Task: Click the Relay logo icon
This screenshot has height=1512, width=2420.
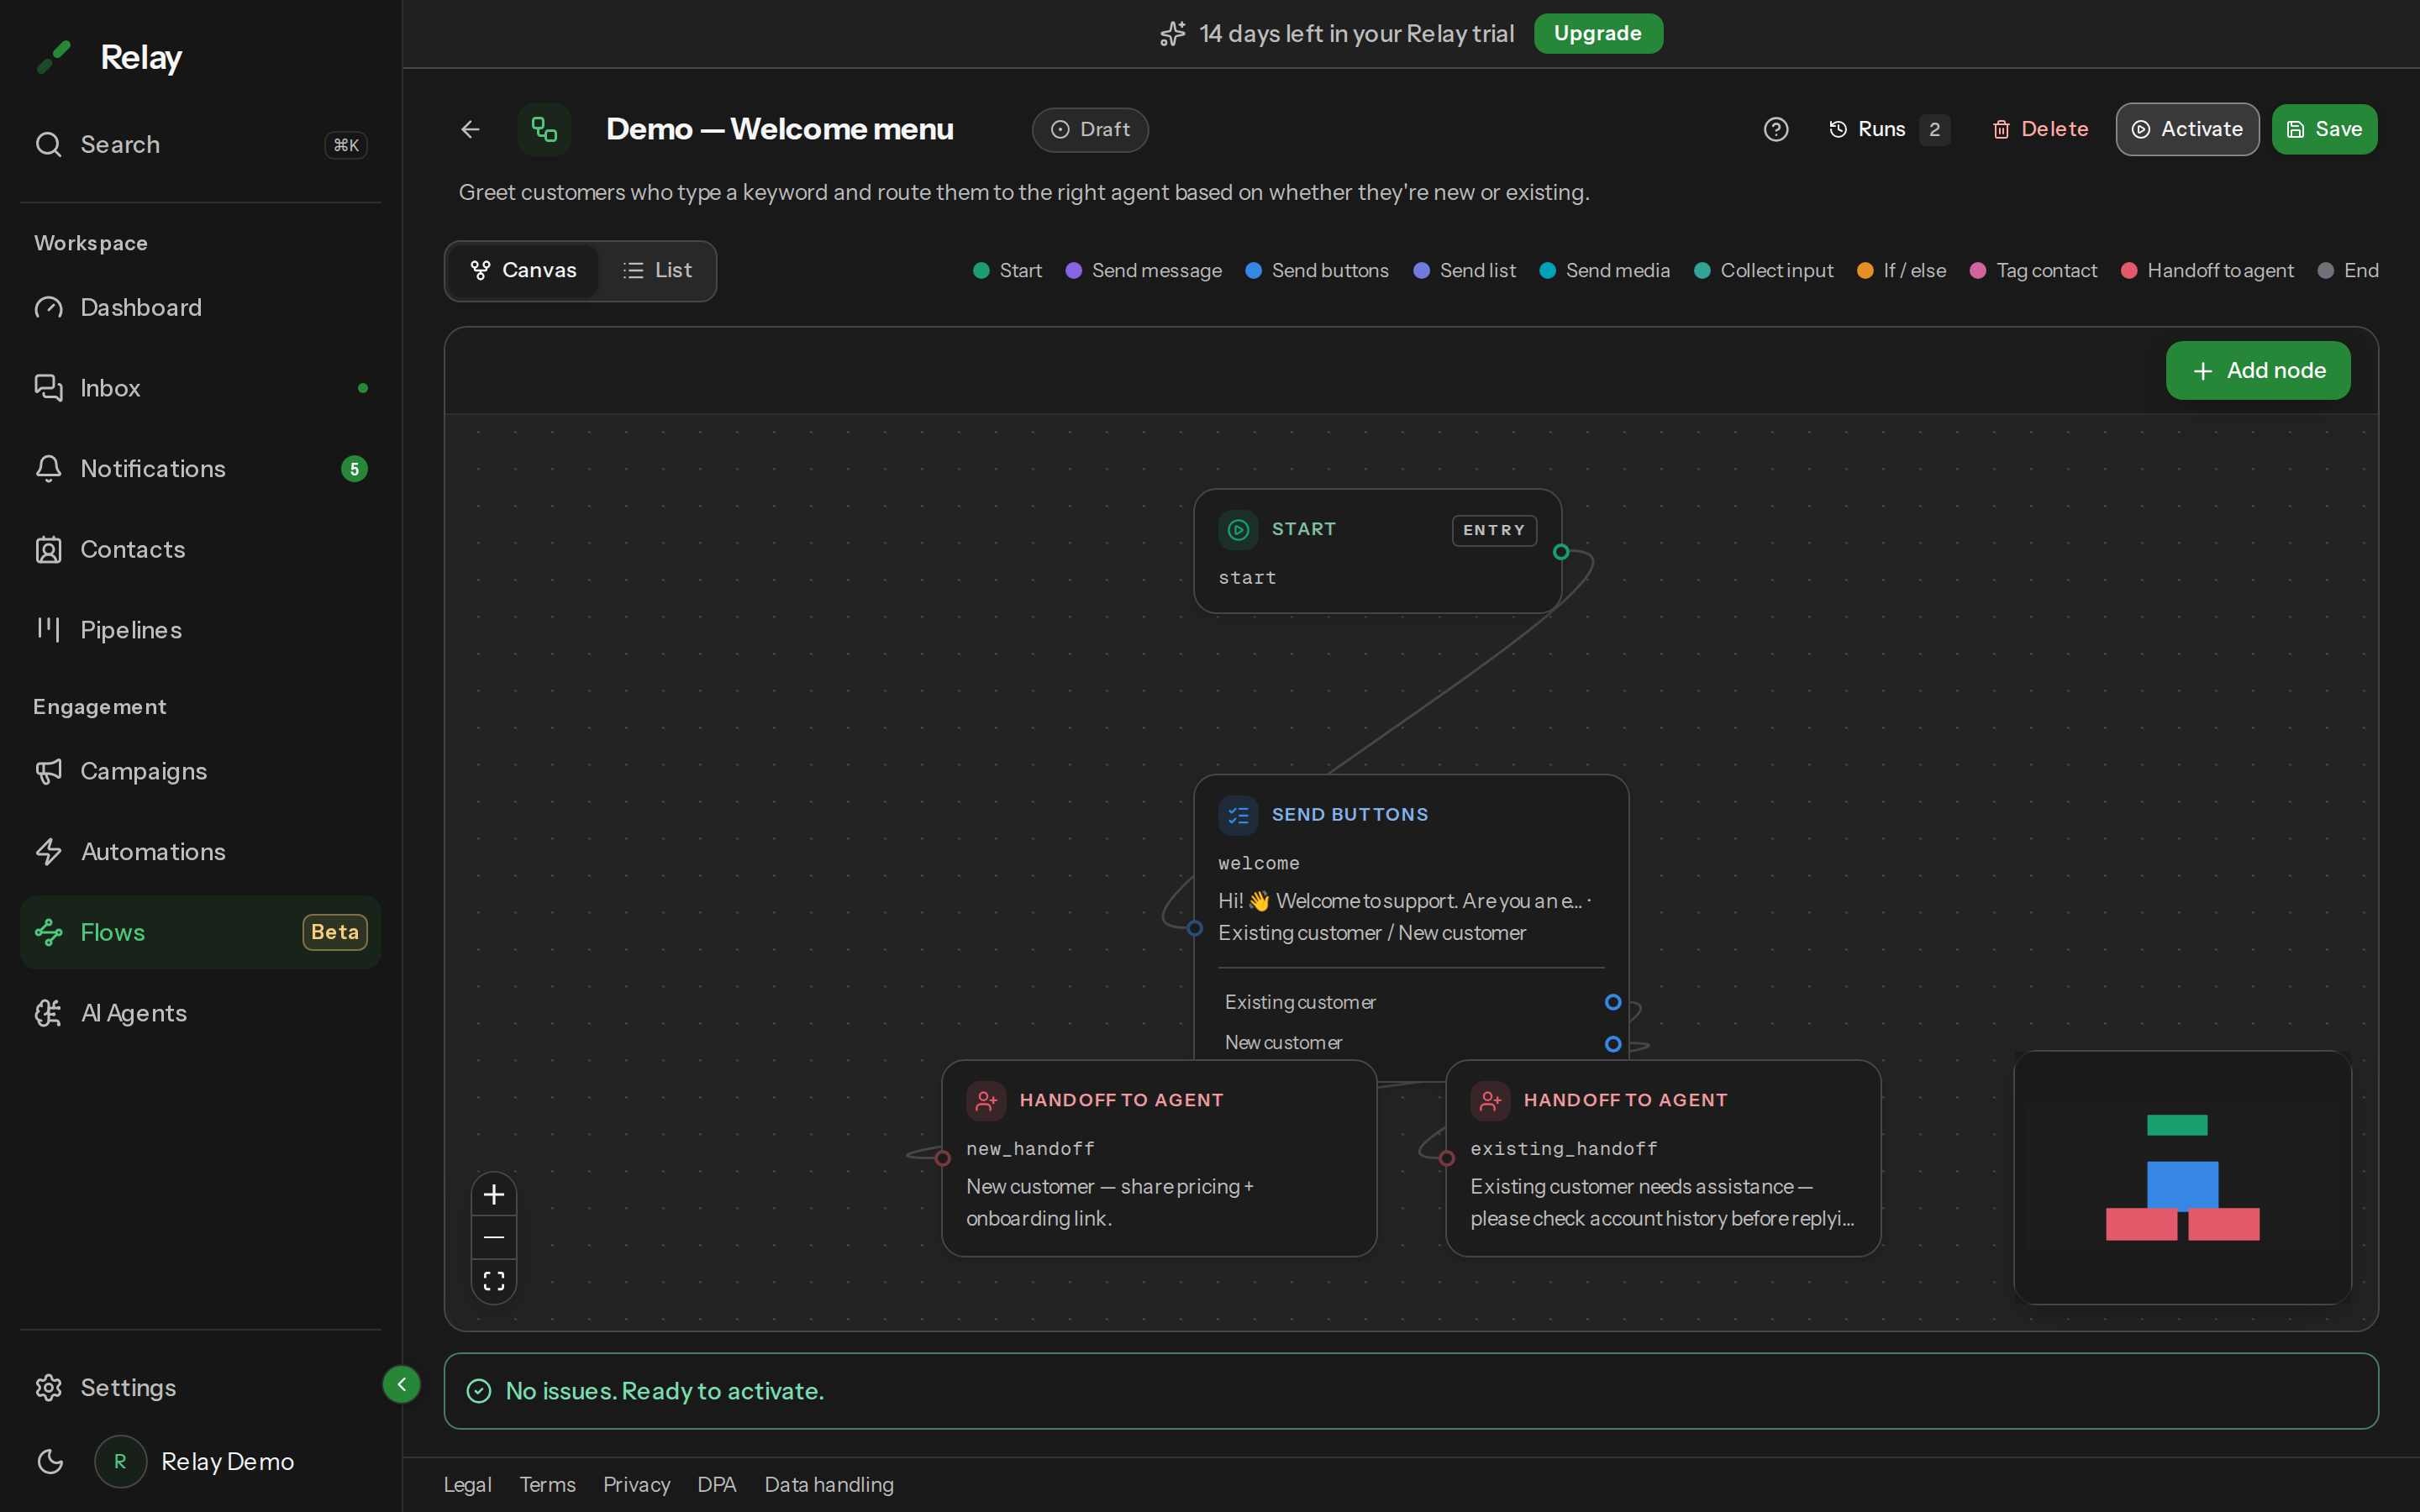Action: point(54,57)
